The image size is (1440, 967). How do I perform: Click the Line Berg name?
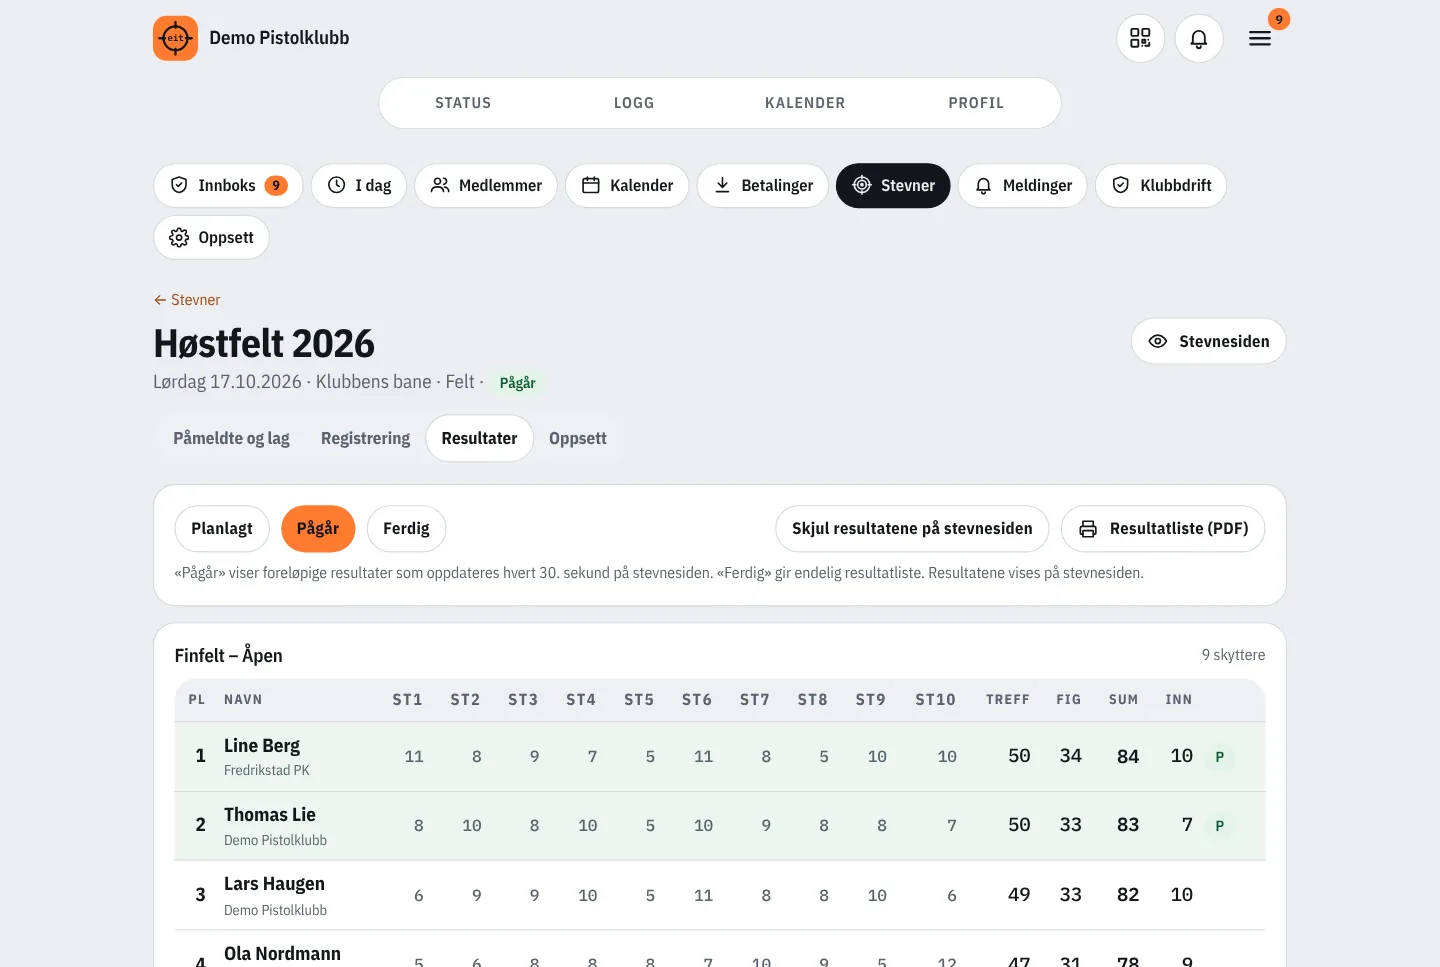pos(262,746)
